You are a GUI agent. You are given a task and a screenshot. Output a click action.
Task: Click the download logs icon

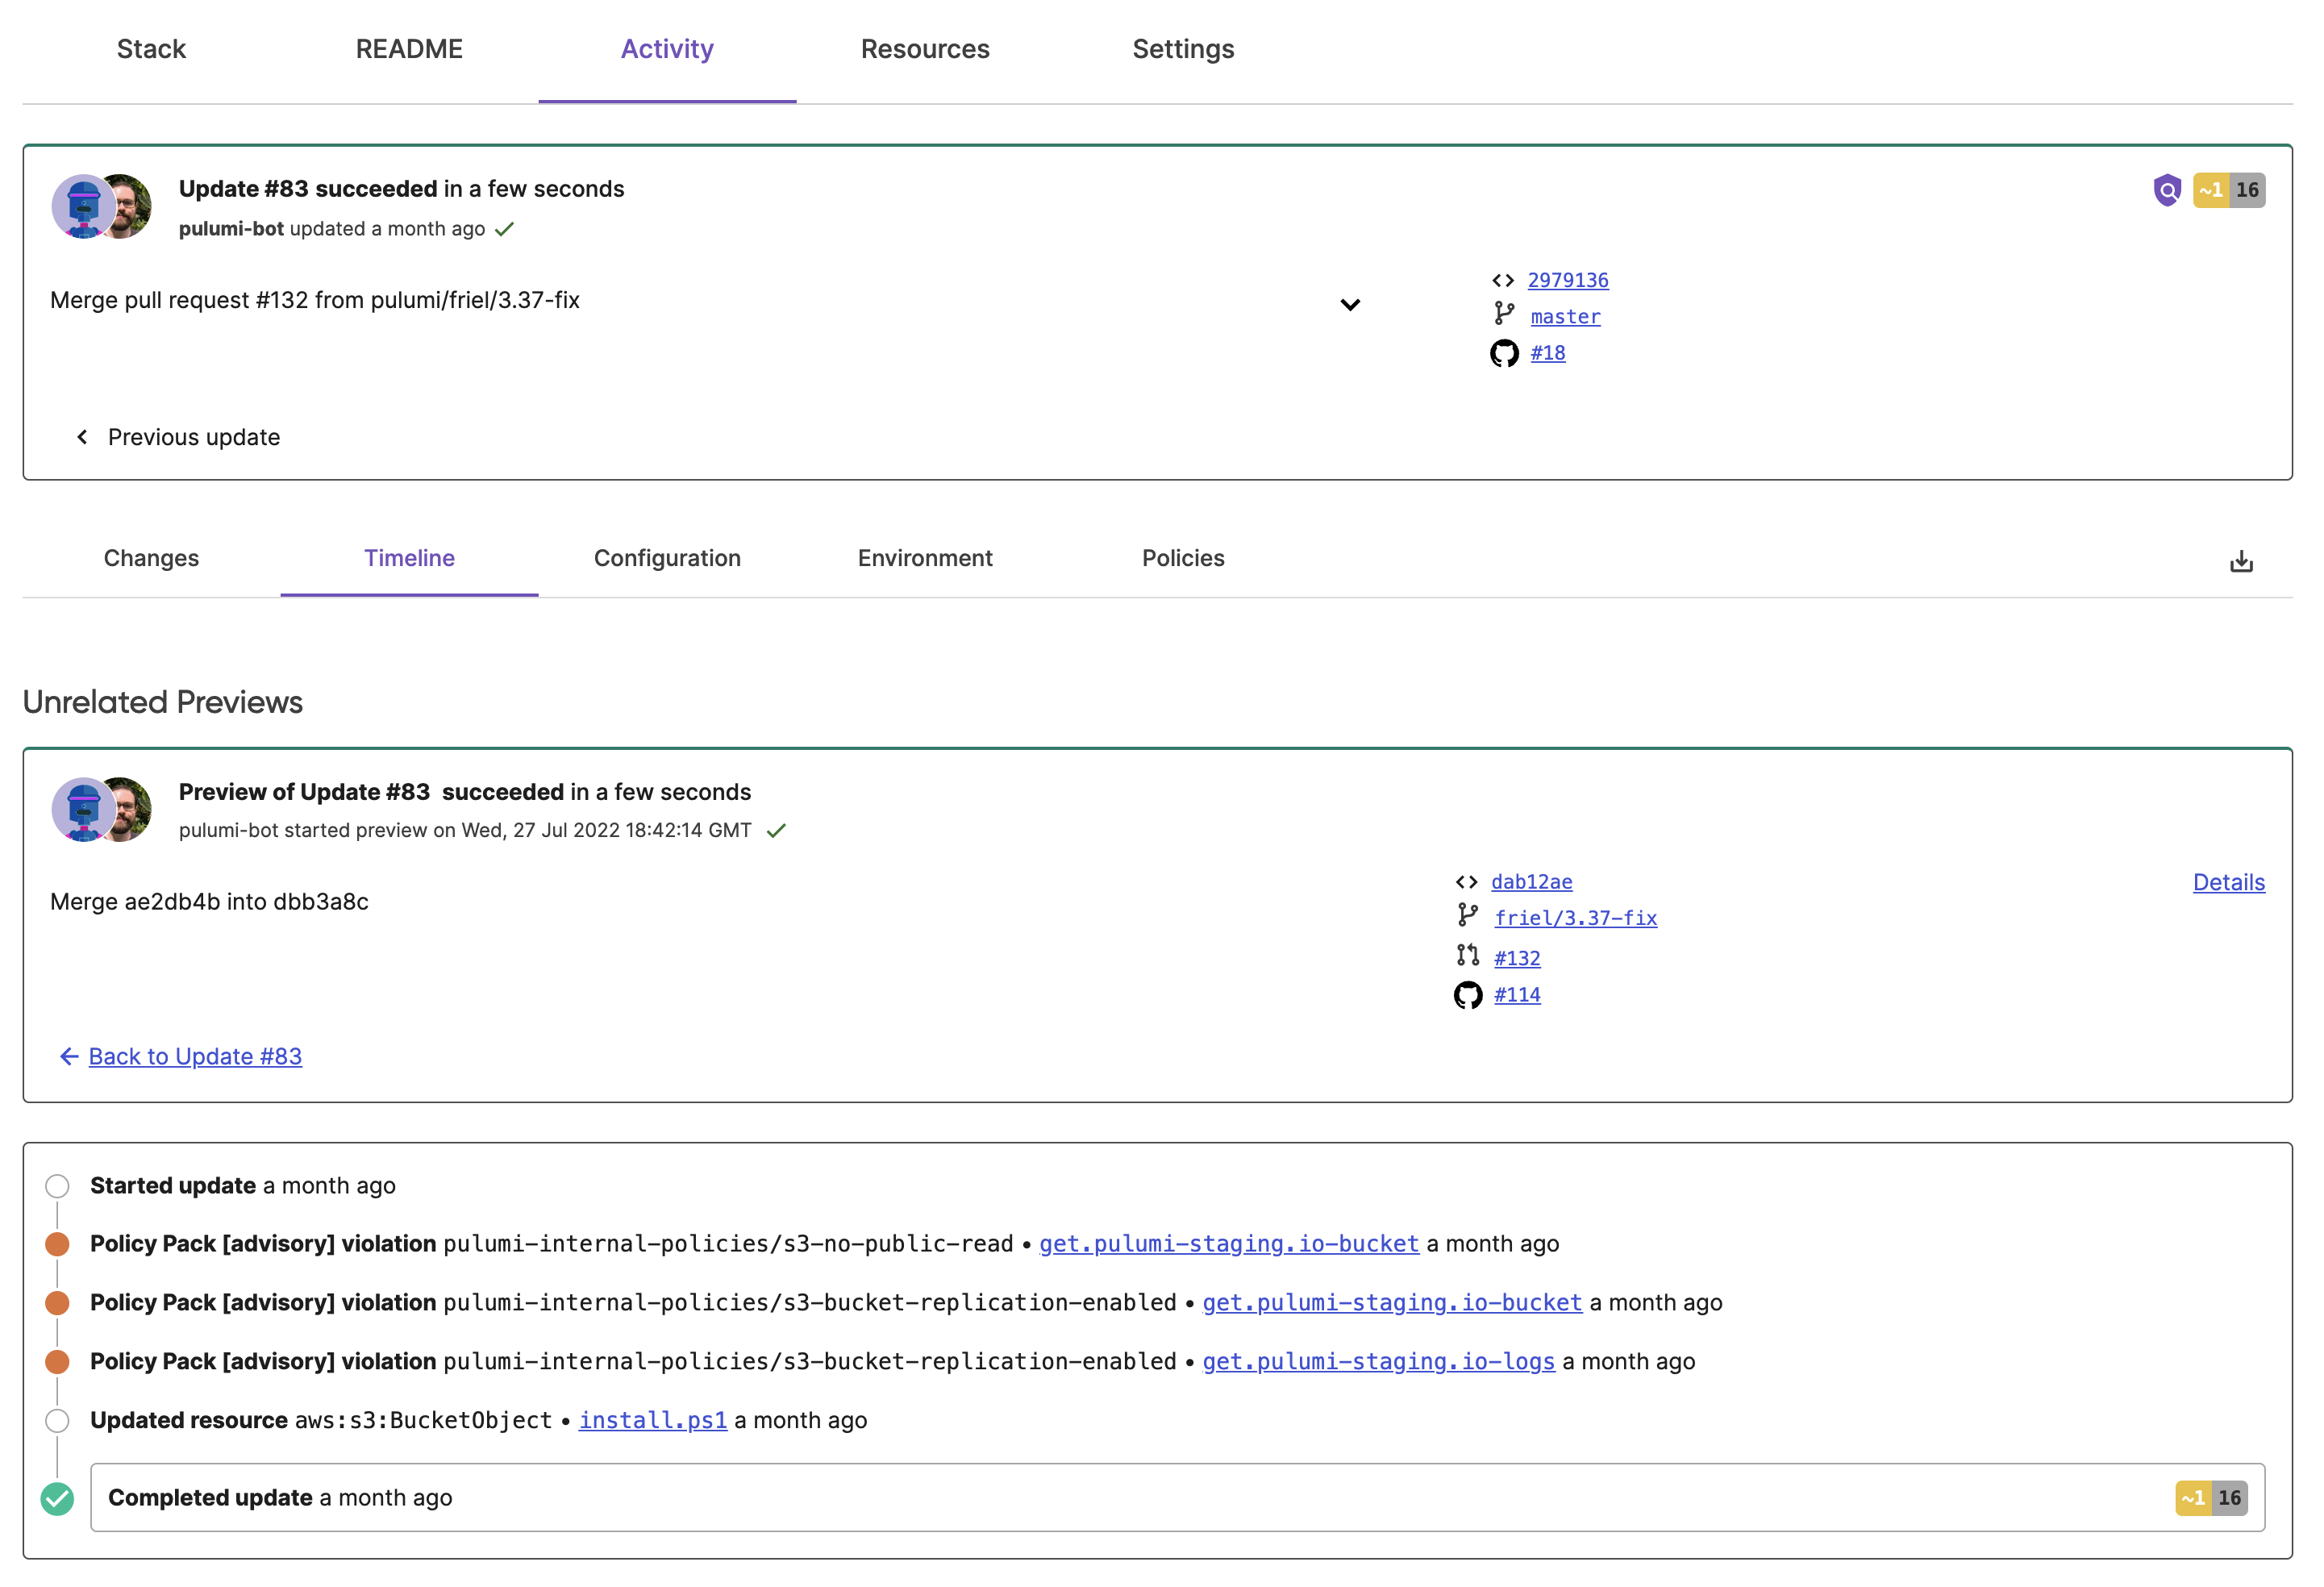point(2241,561)
